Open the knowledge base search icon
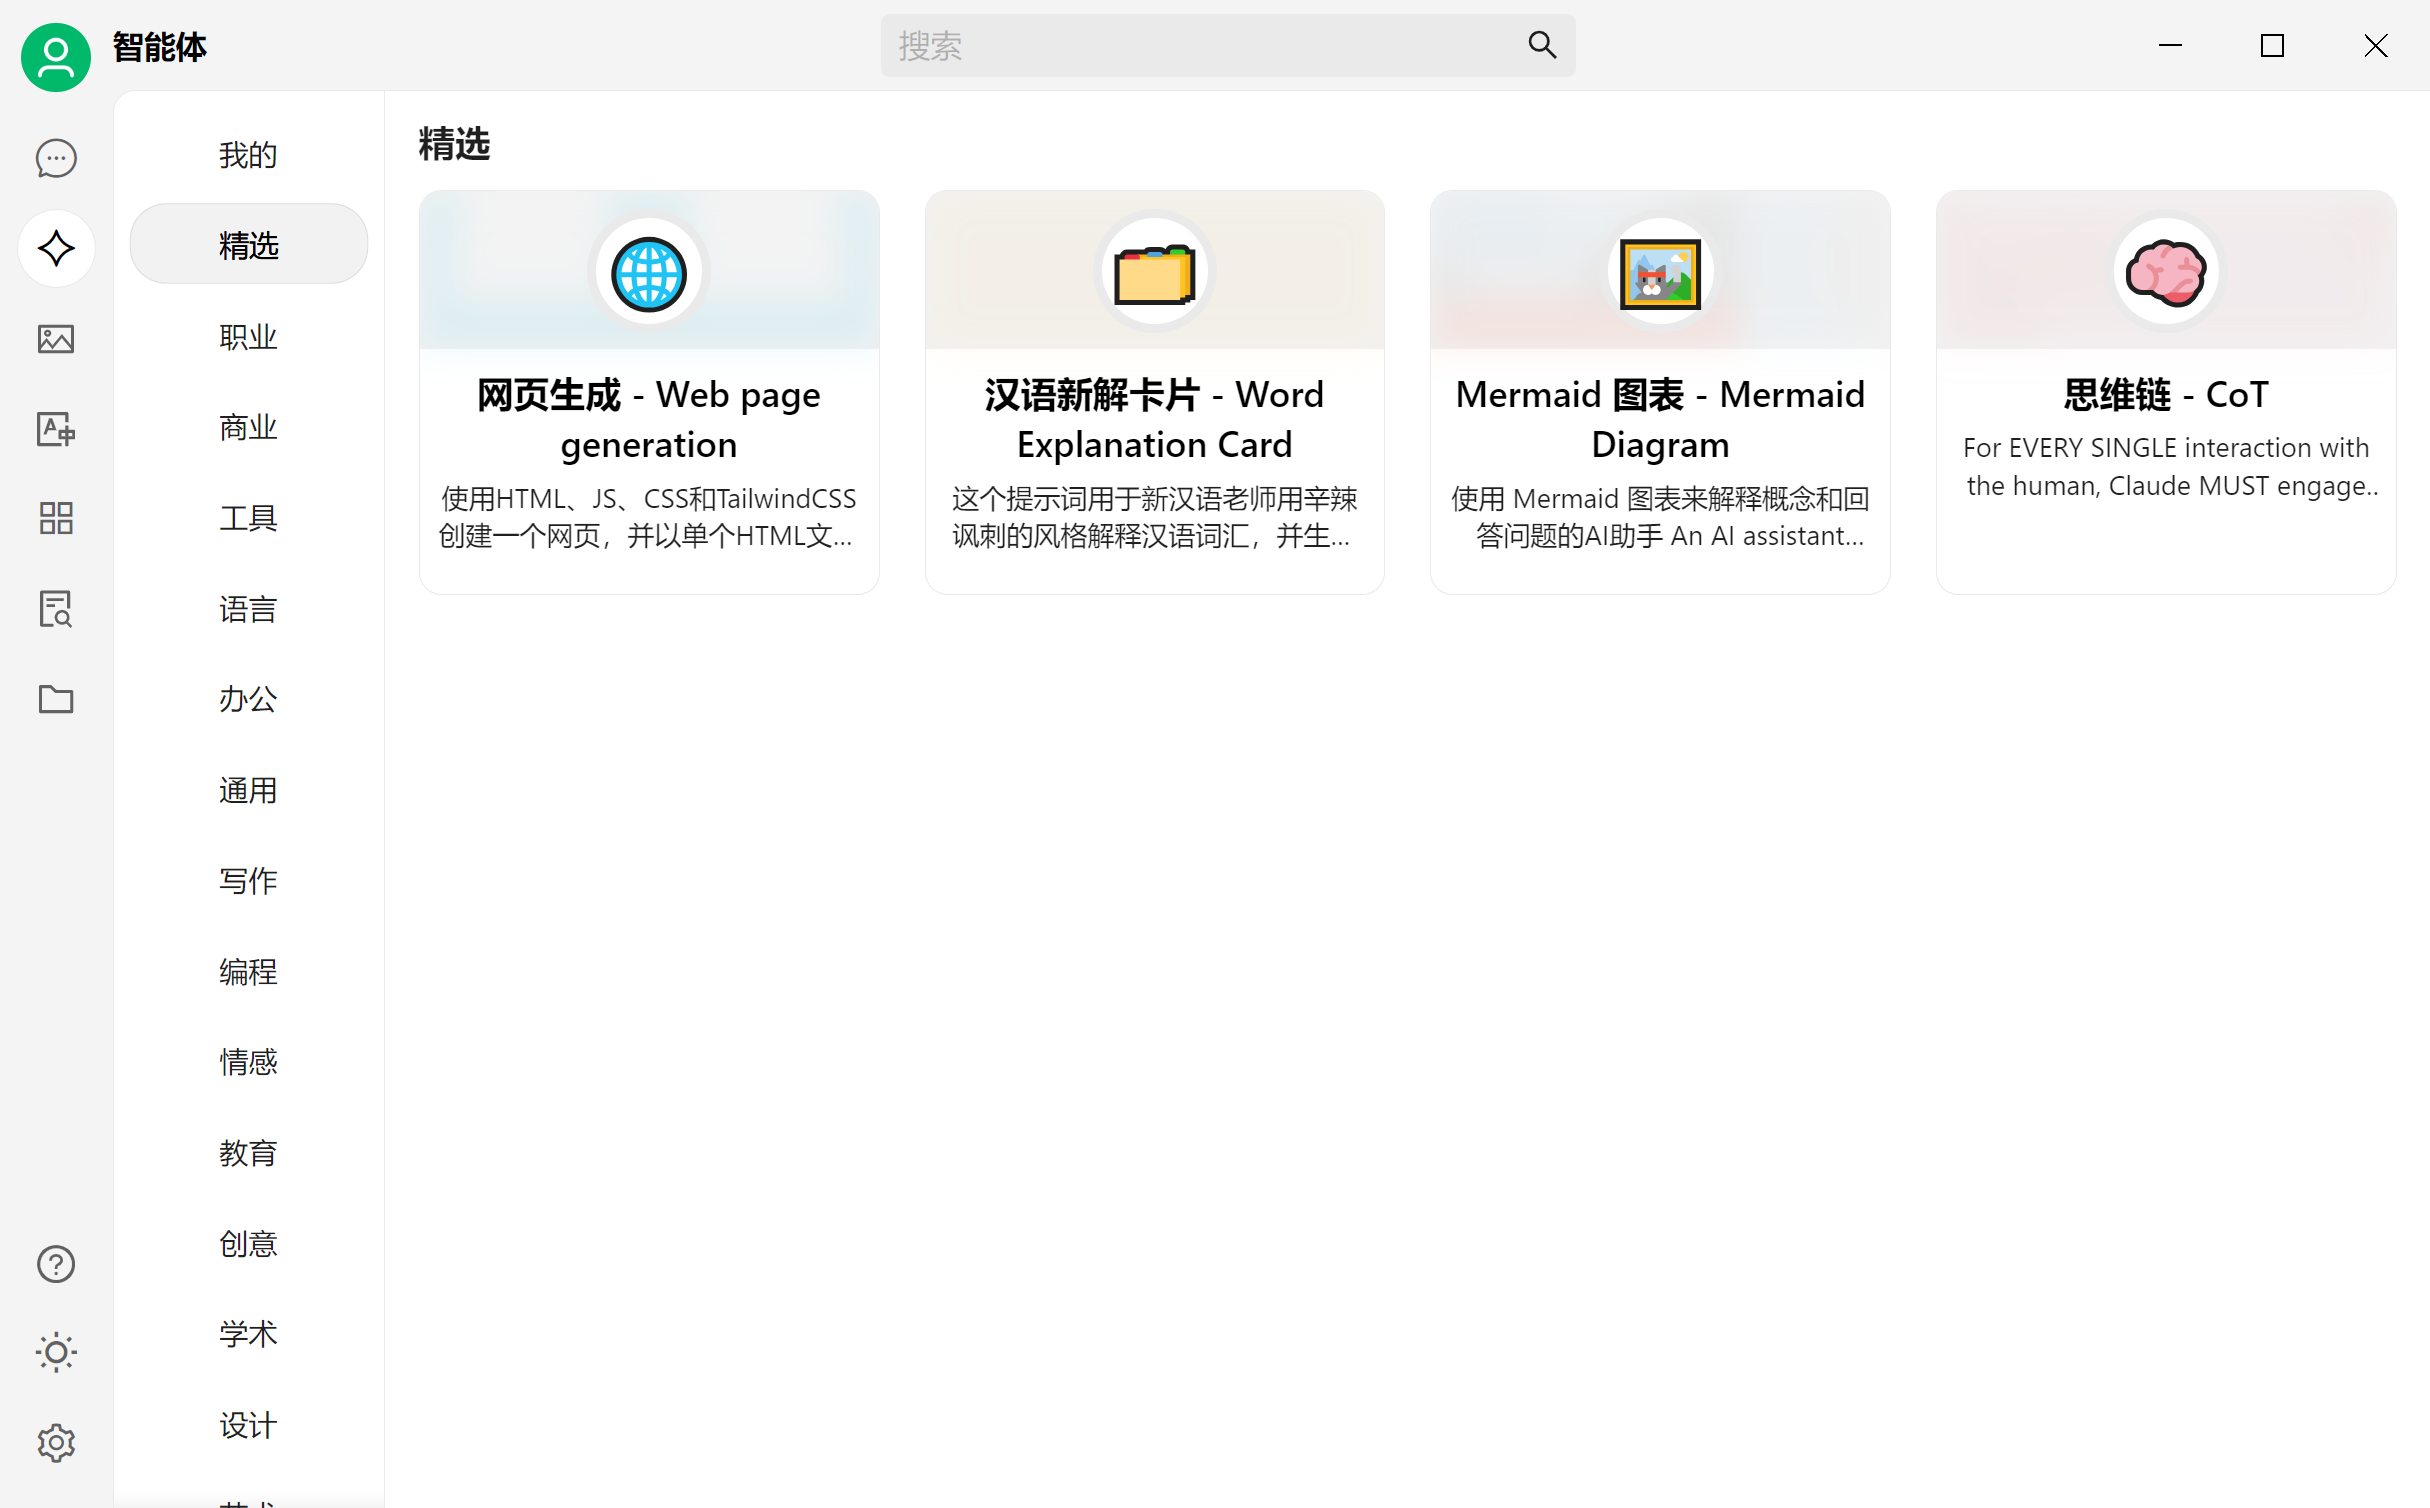2430x1508 pixels. click(x=56, y=608)
